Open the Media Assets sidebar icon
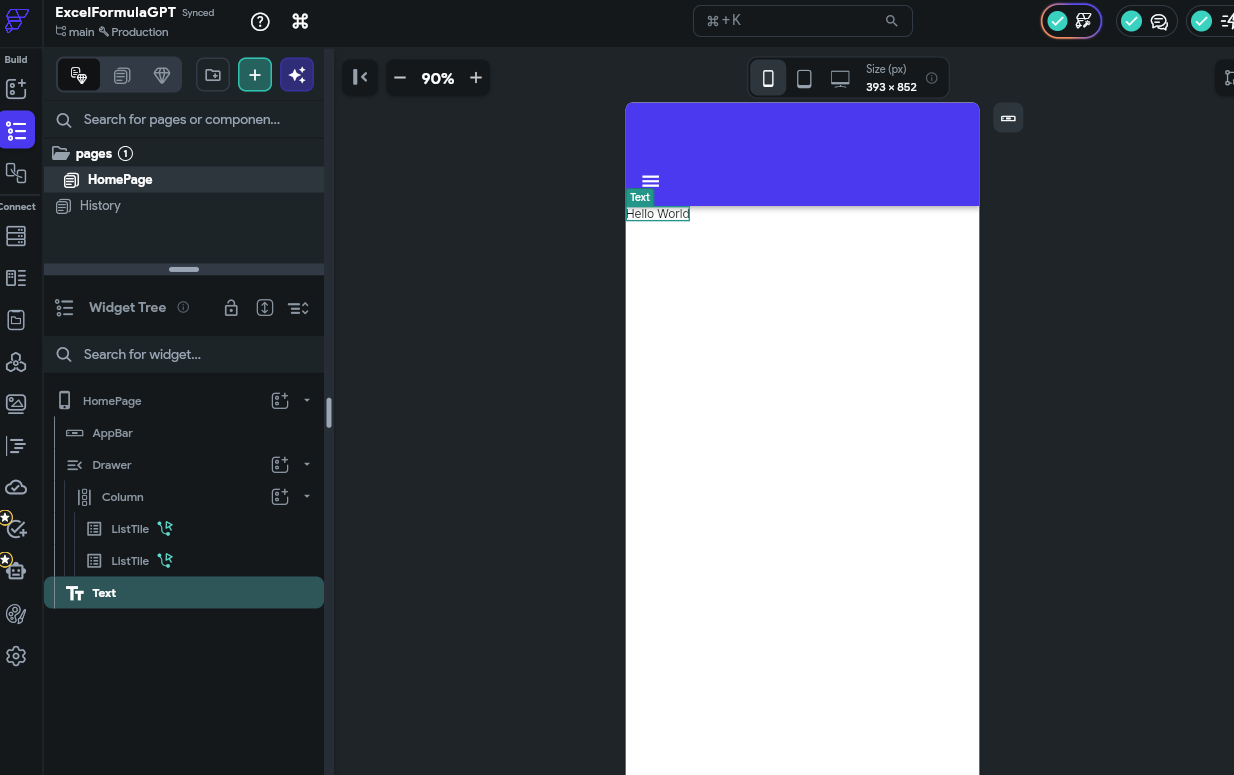 point(16,404)
